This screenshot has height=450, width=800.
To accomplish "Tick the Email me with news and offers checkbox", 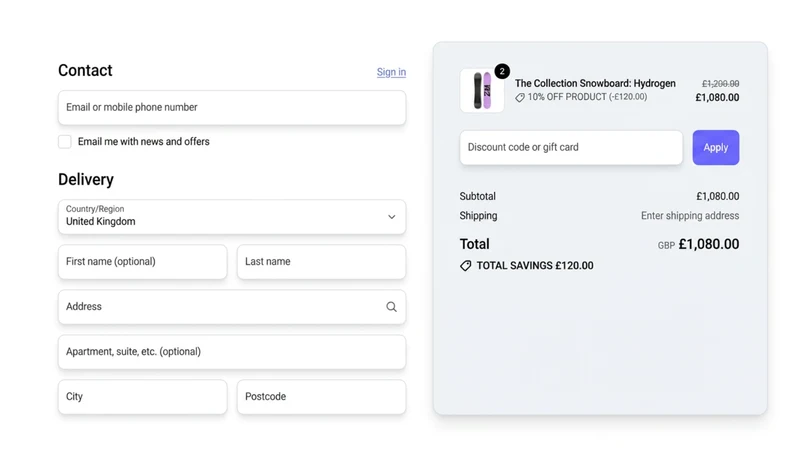I will point(65,141).
